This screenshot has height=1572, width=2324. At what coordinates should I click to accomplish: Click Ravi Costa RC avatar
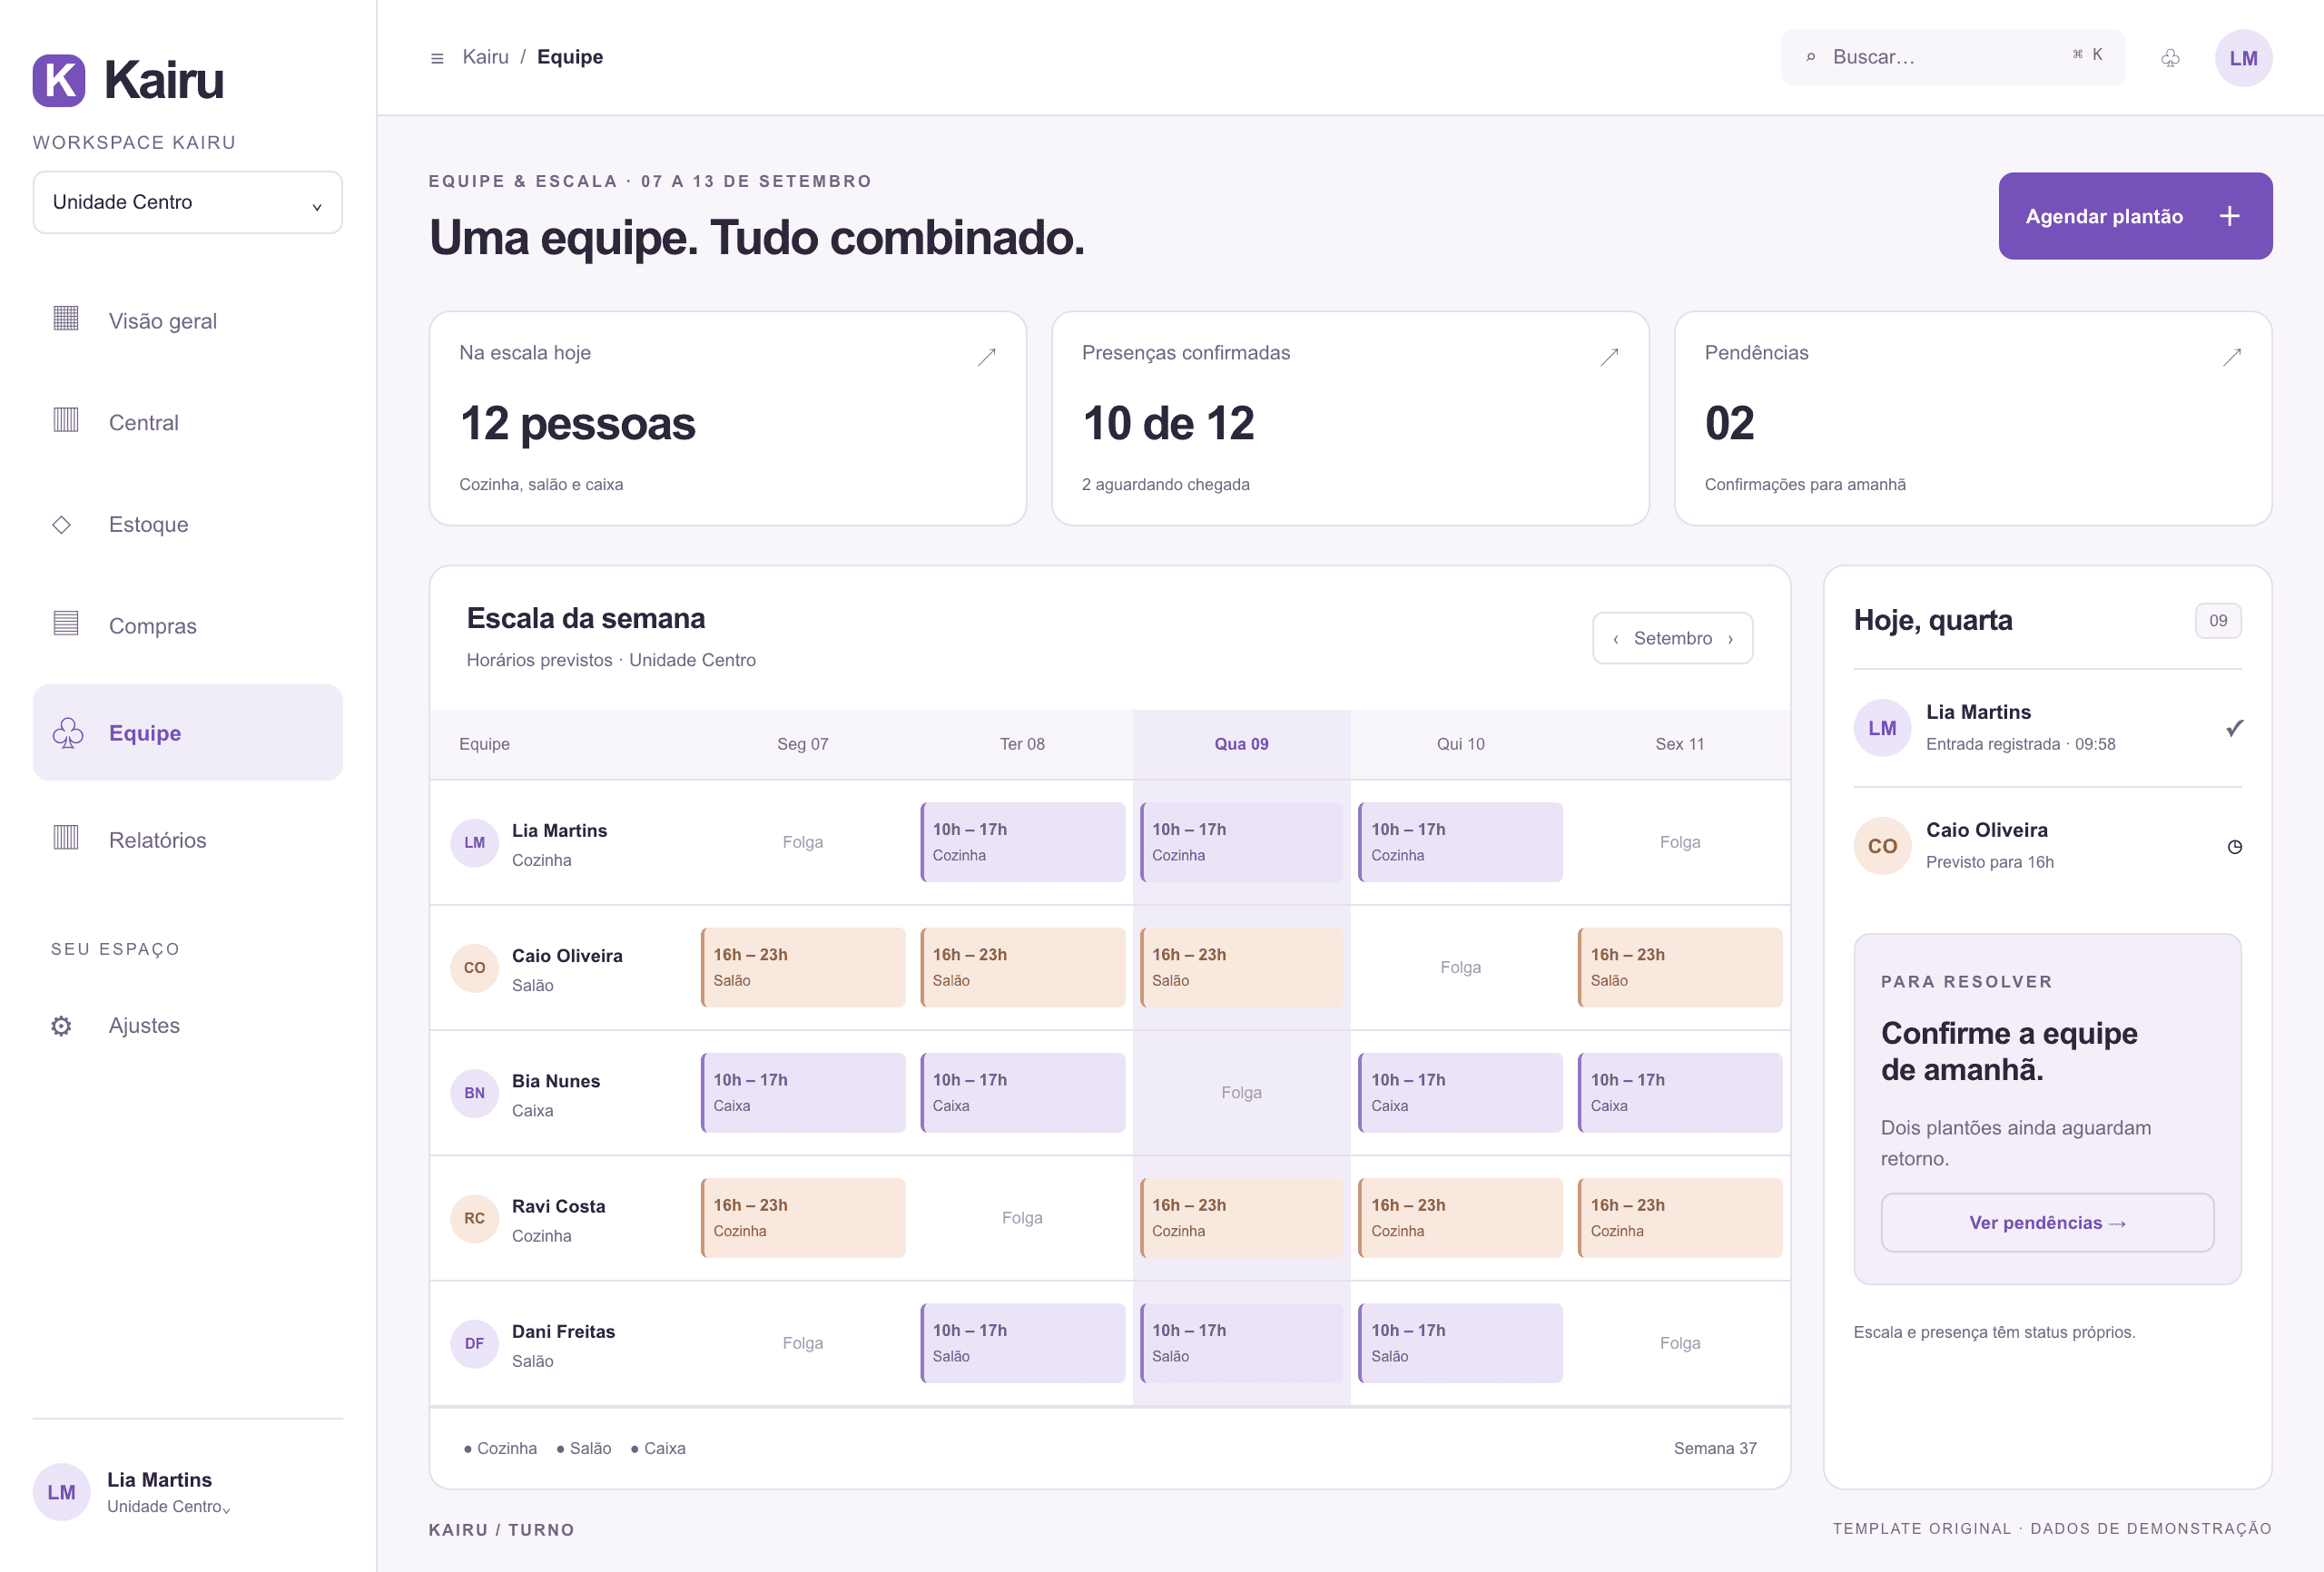click(475, 1218)
